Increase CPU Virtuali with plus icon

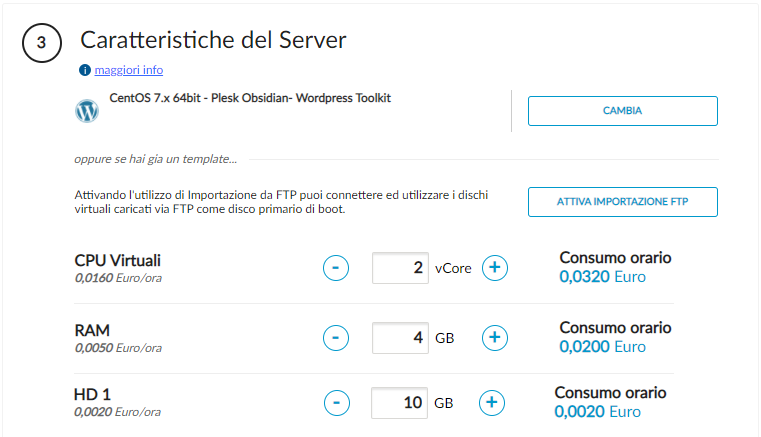[x=495, y=268]
